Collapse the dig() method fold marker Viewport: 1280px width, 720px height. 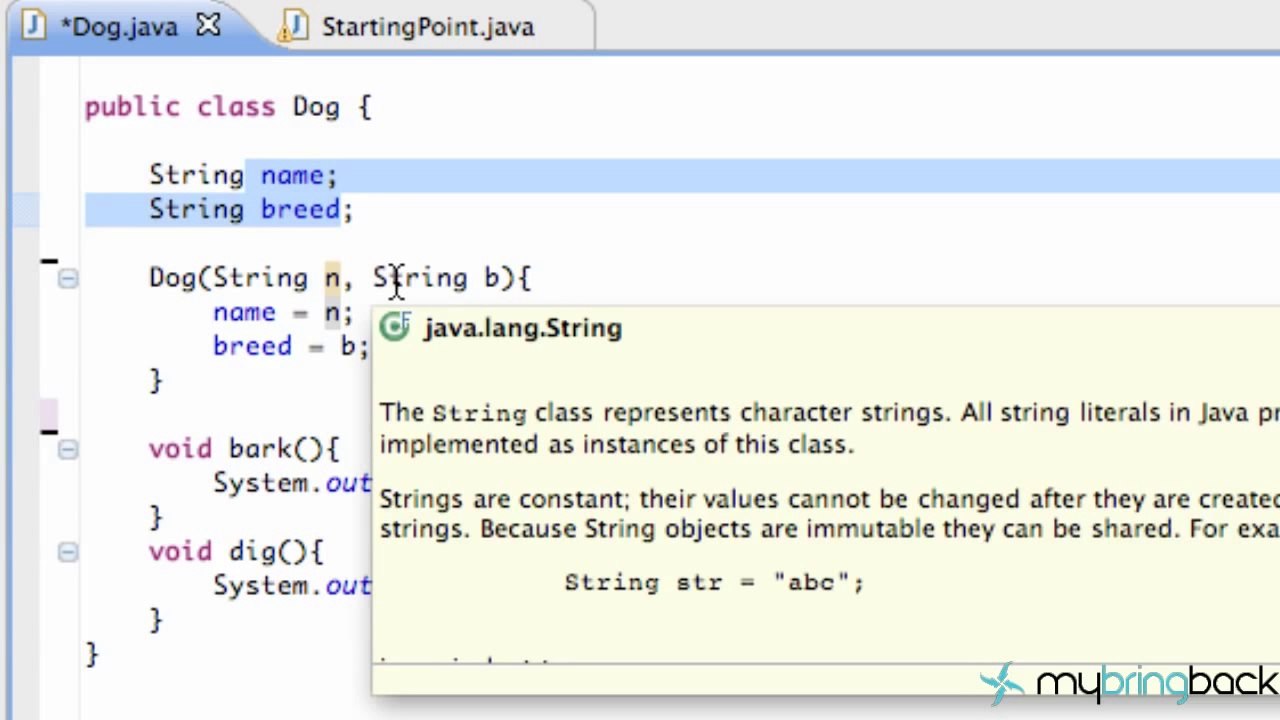(x=67, y=552)
